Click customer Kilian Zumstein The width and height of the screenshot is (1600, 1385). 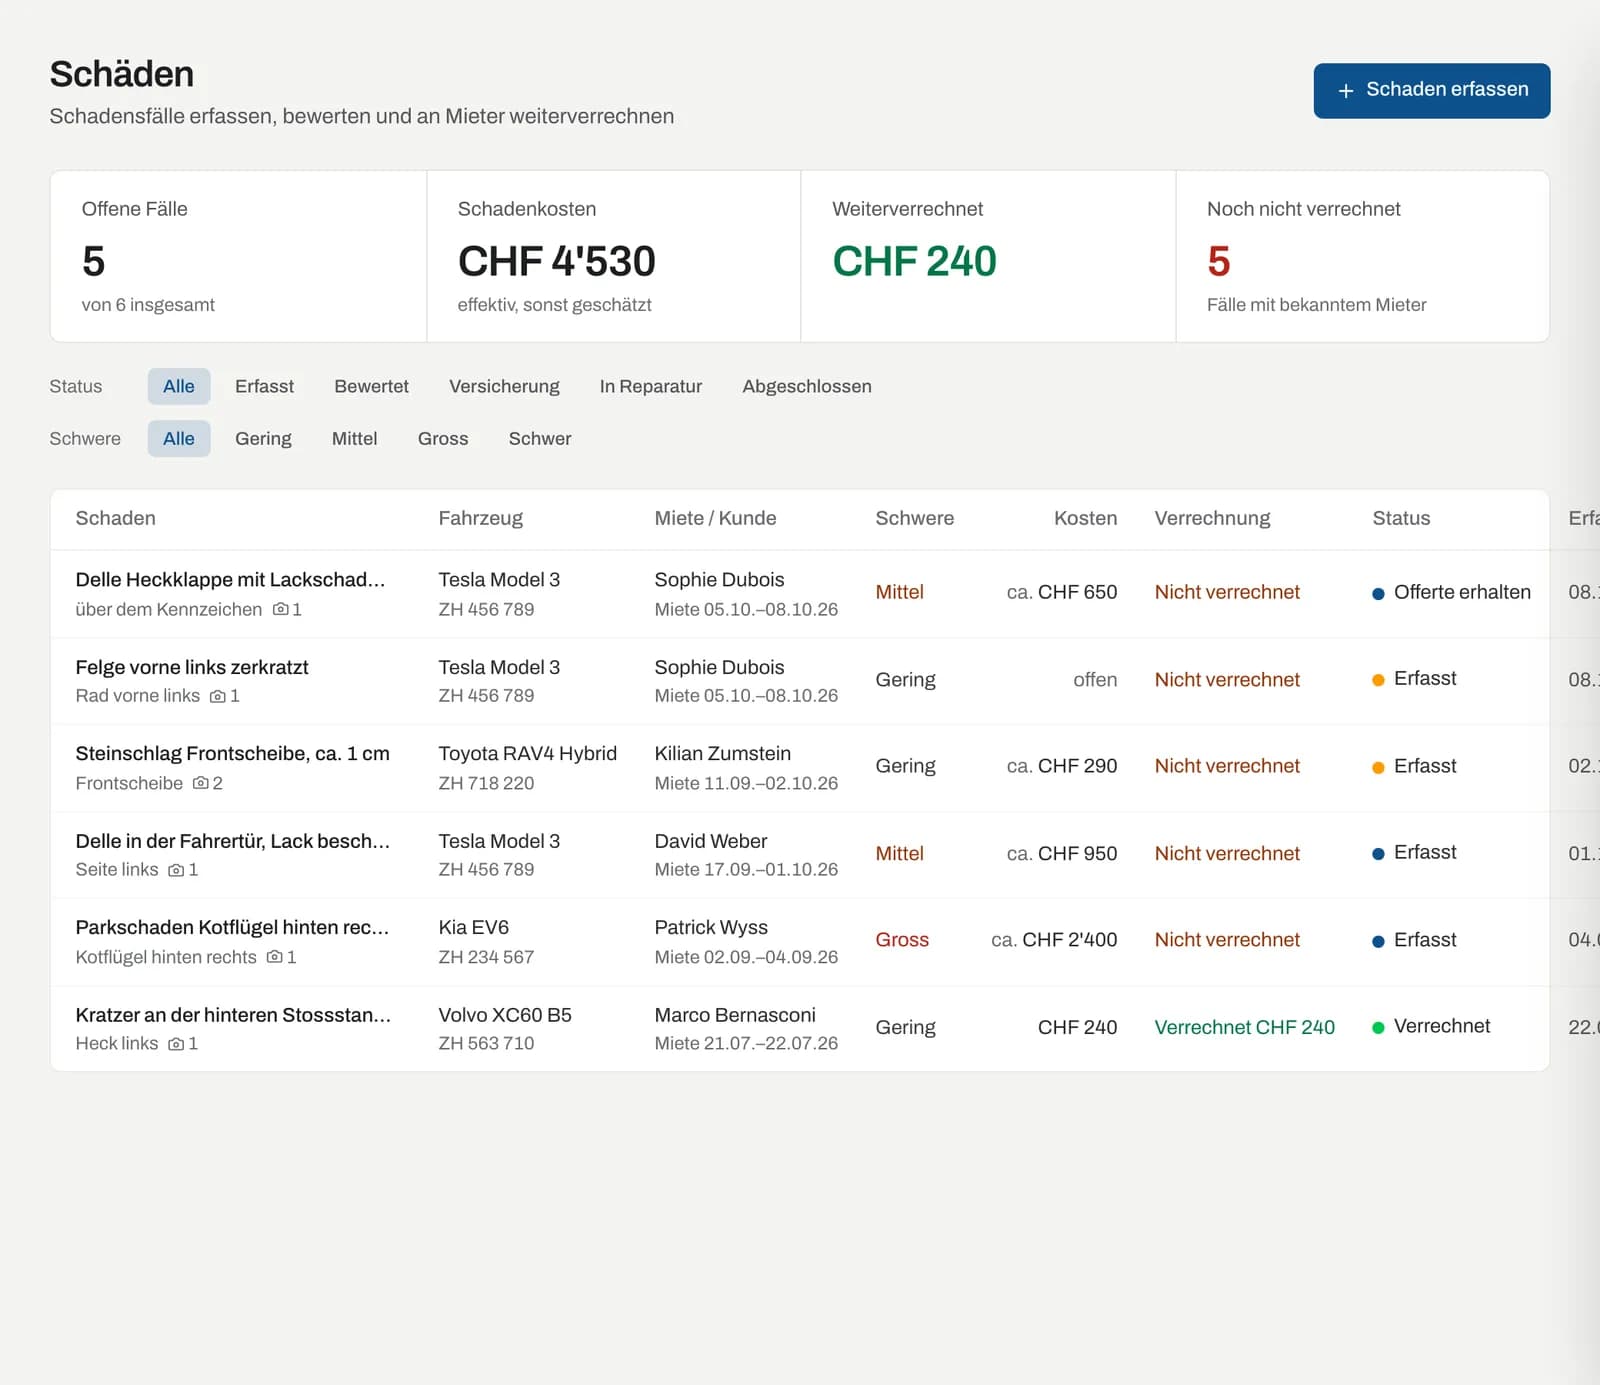click(722, 754)
